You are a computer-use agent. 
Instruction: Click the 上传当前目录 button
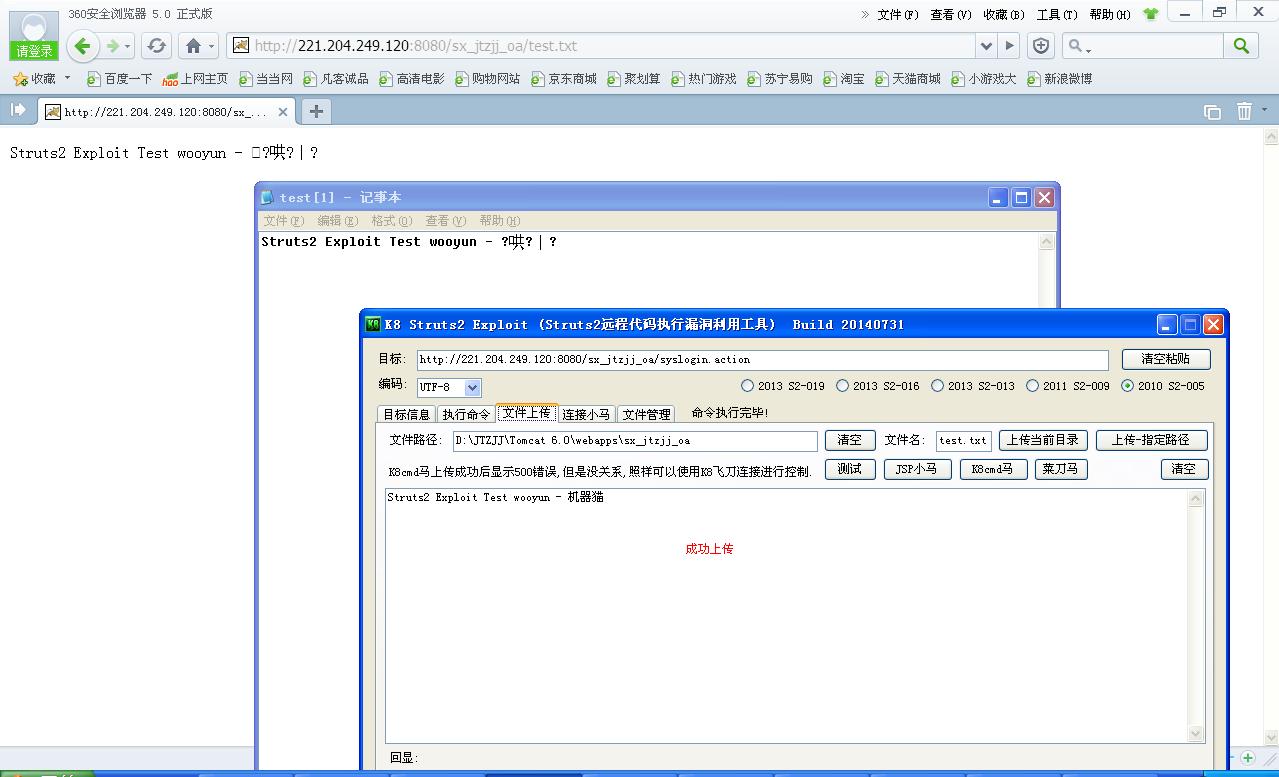pyautogui.click(x=1042, y=440)
